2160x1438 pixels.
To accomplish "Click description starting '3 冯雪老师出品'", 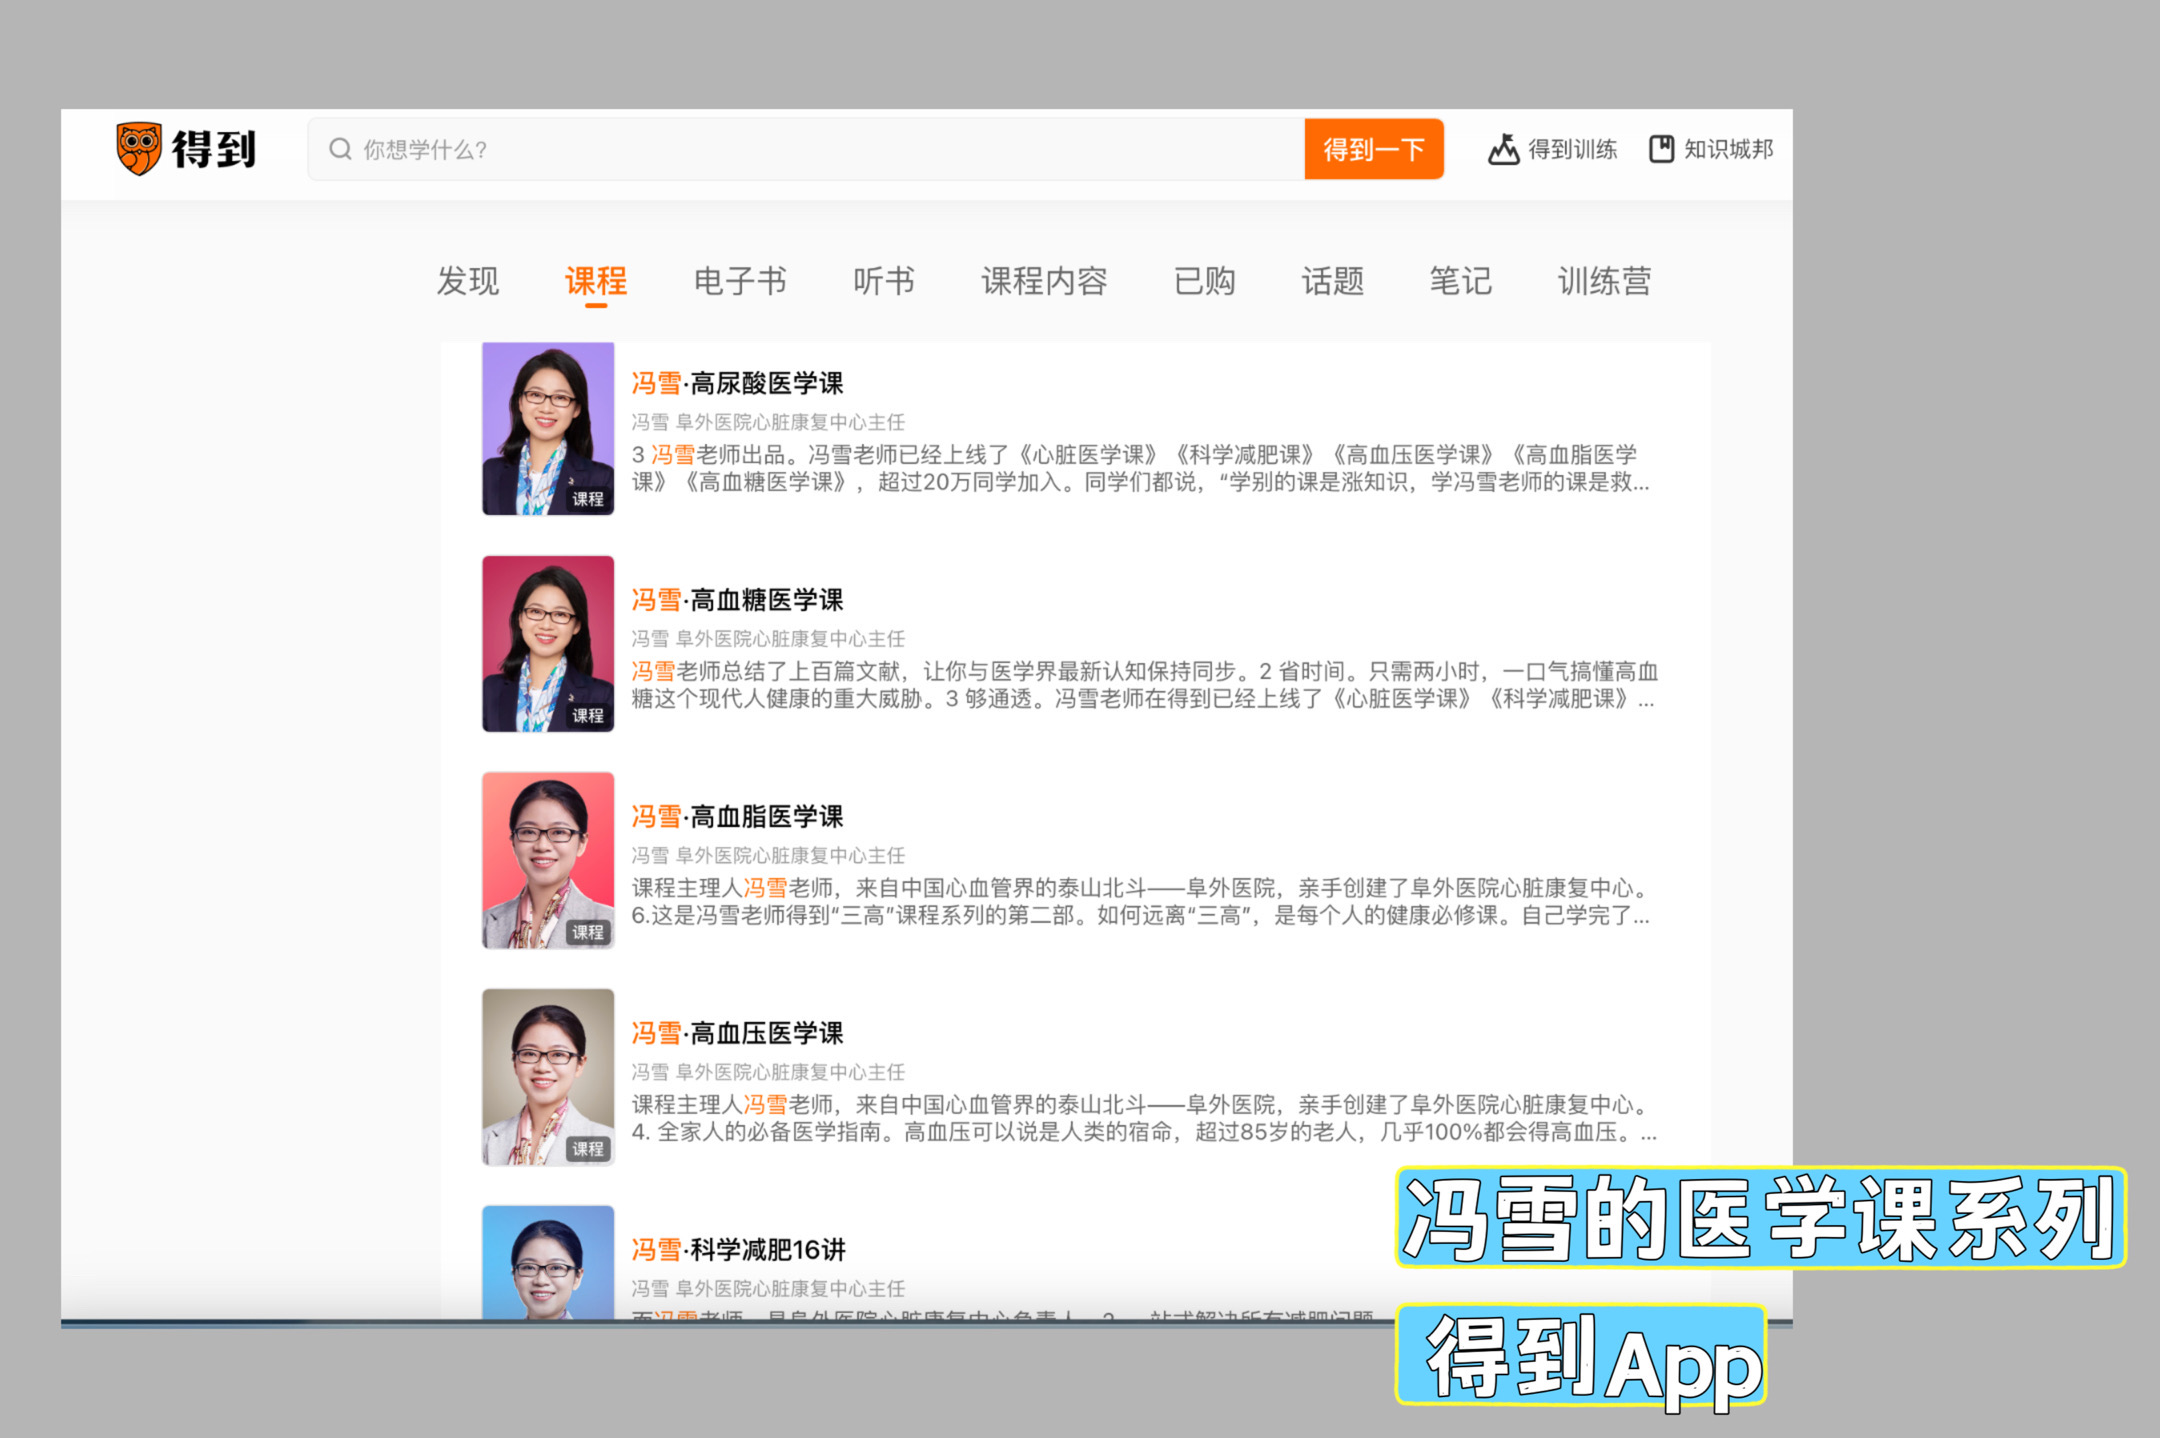I will 1140,468.
